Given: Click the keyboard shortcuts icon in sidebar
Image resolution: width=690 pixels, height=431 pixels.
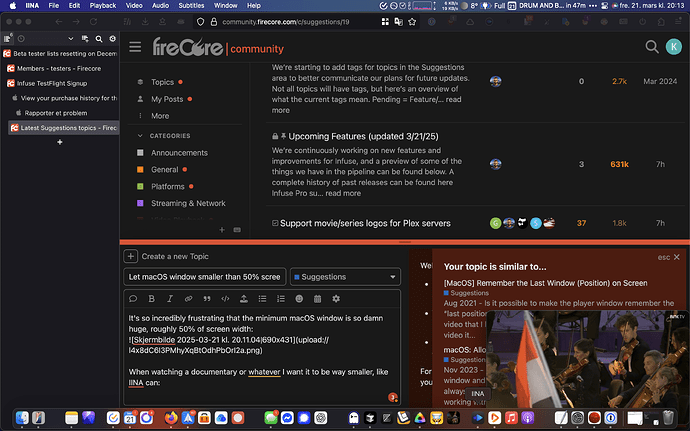Looking at the screenshot, I should (x=237, y=230).
